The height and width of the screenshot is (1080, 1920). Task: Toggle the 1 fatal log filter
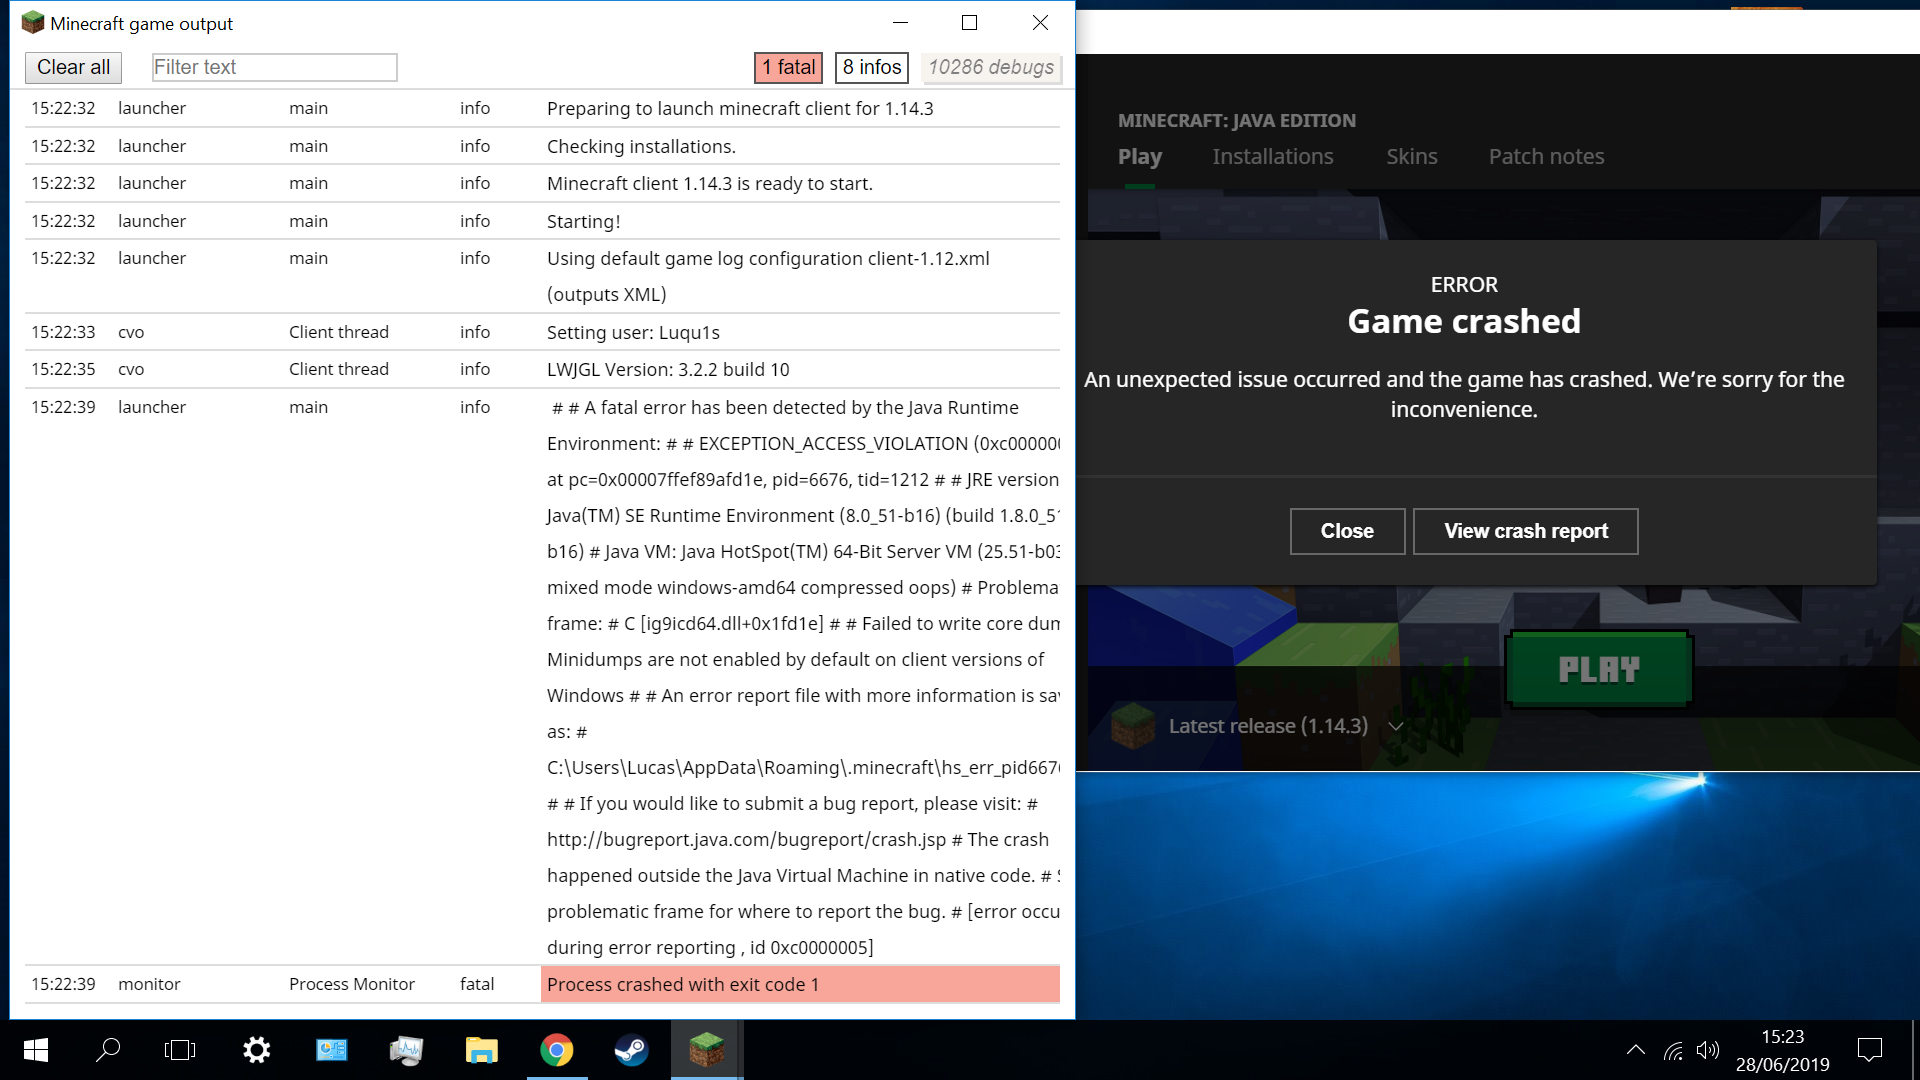coord(788,67)
